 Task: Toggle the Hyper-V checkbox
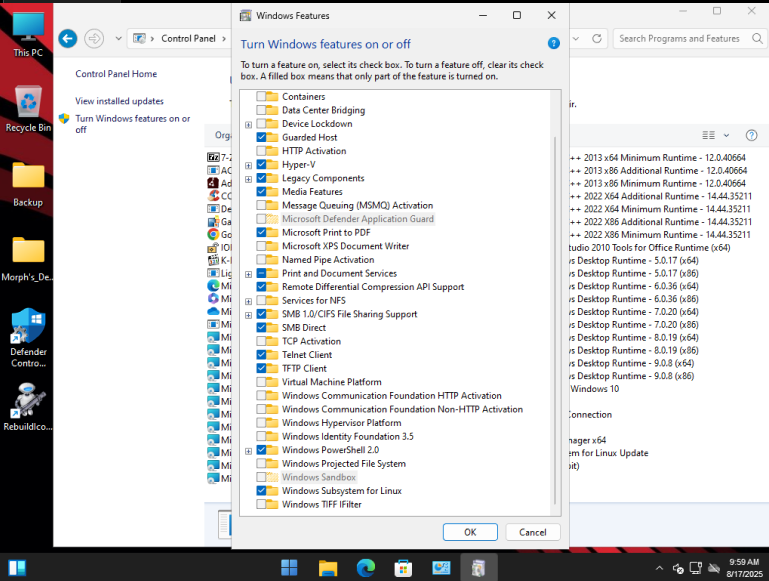tap(261, 164)
